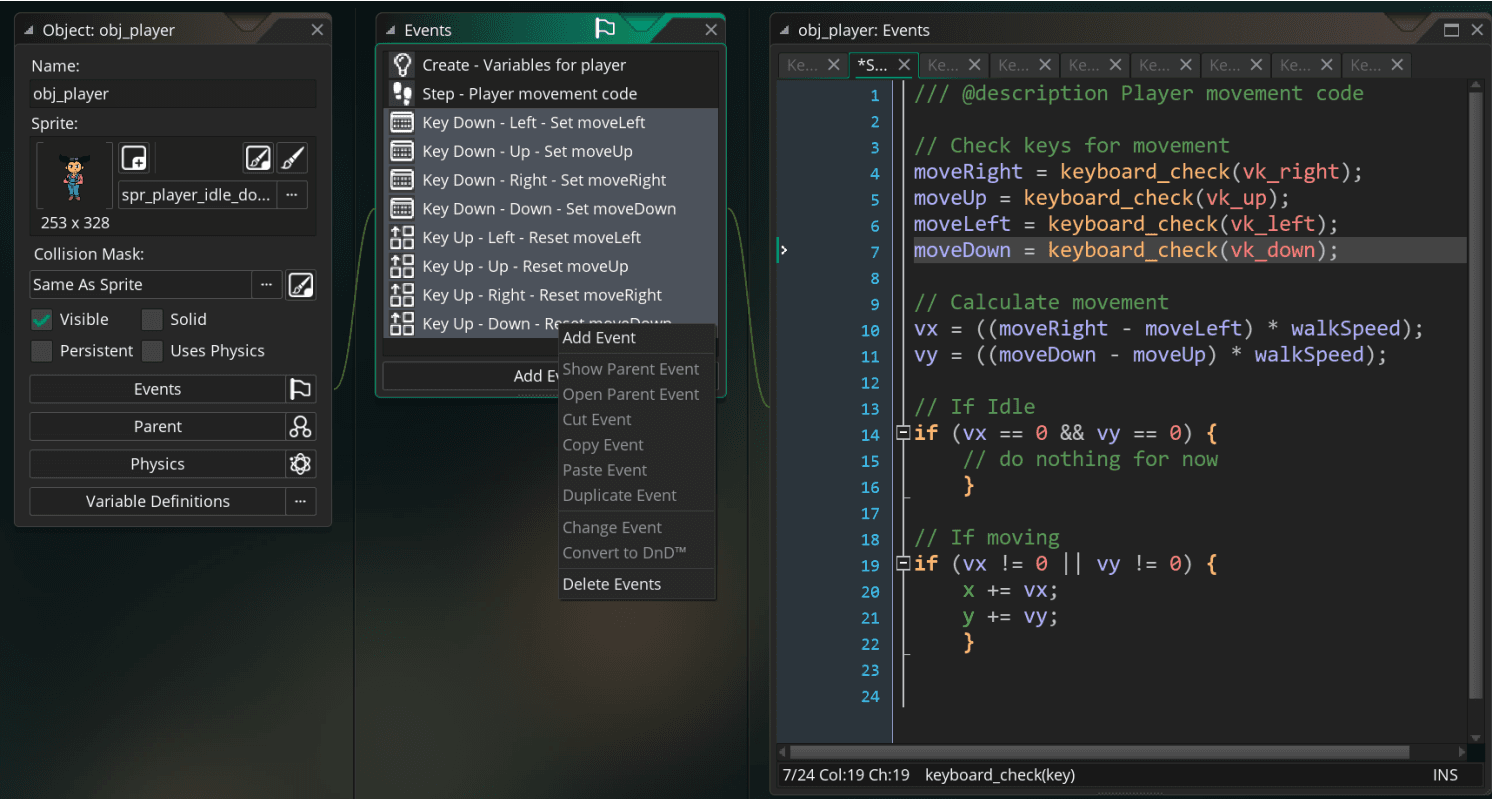The width and height of the screenshot is (1492, 799).
Task: Enable the Solid checkbox
Action: (x=151, y=319)
